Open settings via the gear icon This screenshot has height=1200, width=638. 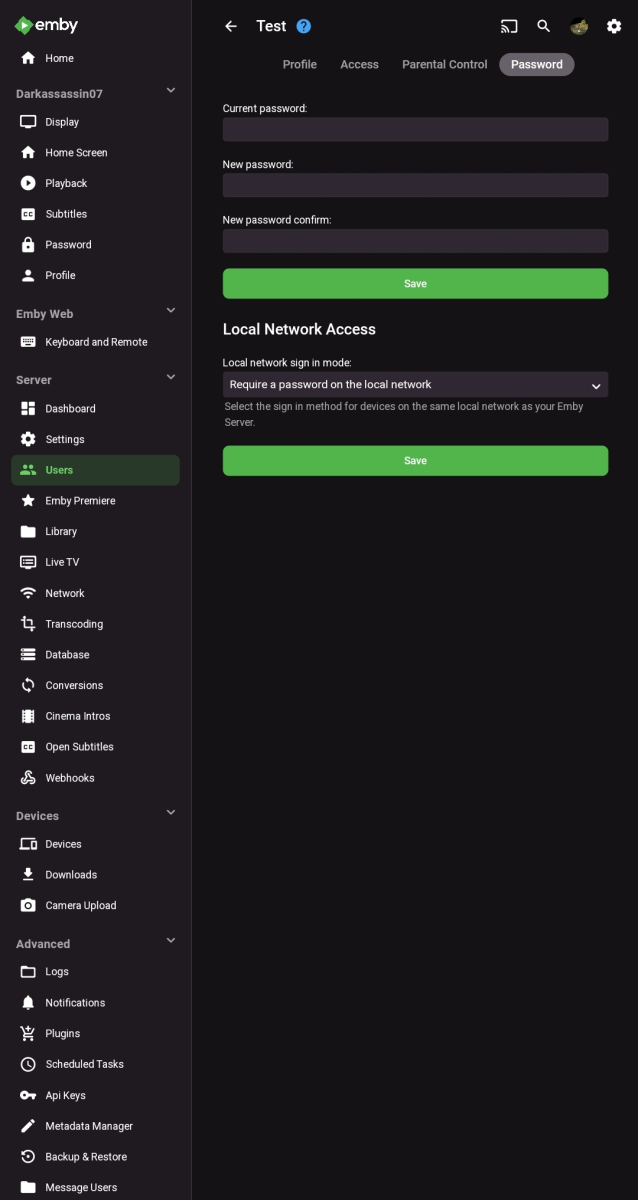(x=614, y=26)
